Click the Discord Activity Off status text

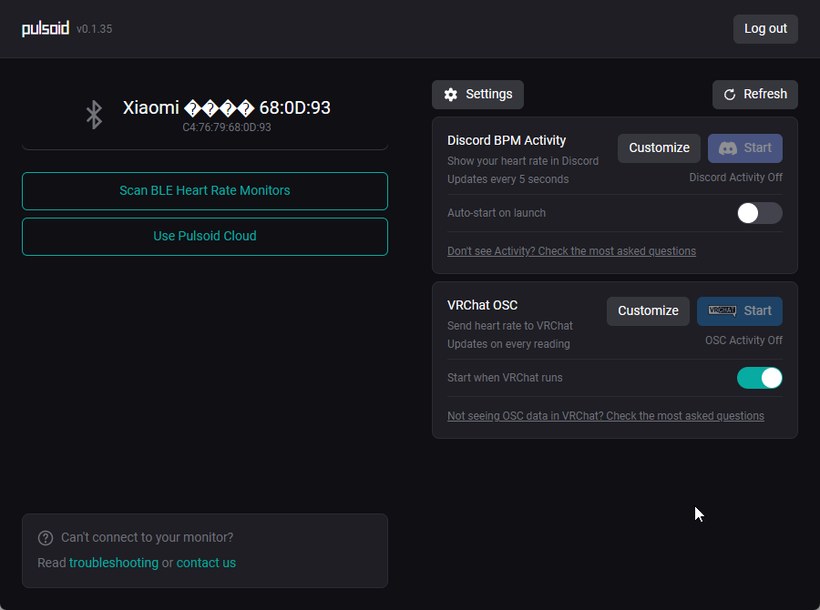click(735, 177)
